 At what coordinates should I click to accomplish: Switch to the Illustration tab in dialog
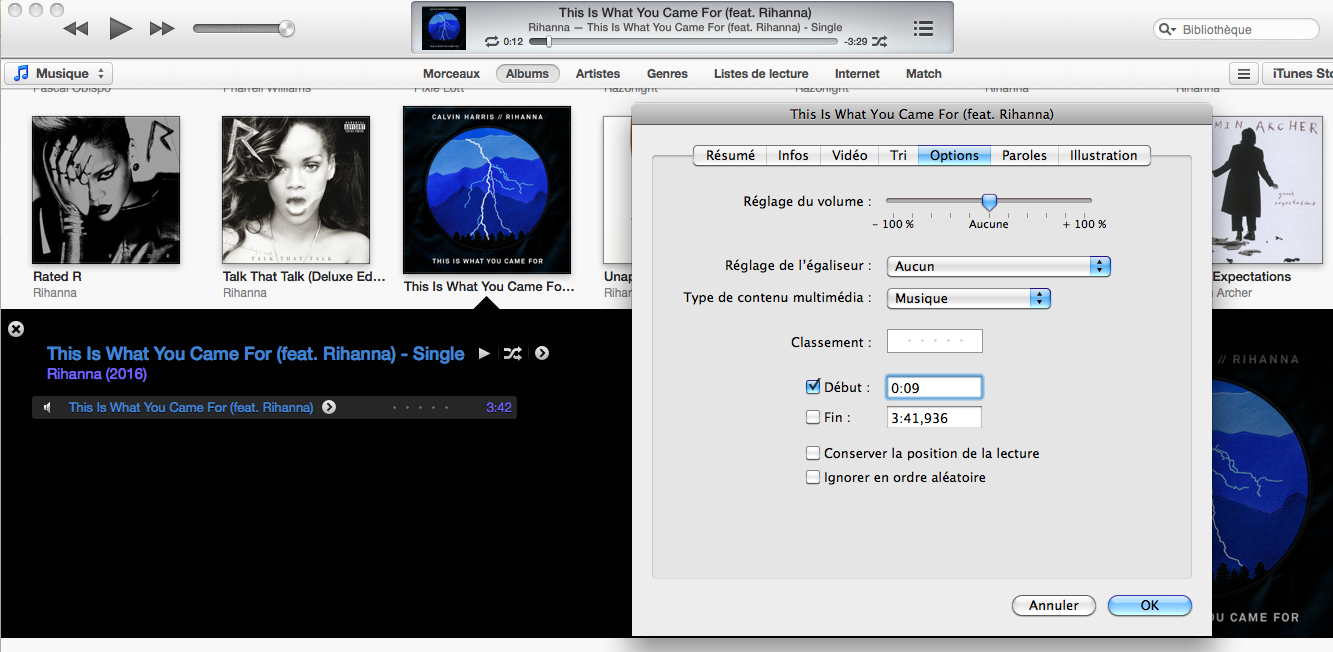tap(1104, 155)
